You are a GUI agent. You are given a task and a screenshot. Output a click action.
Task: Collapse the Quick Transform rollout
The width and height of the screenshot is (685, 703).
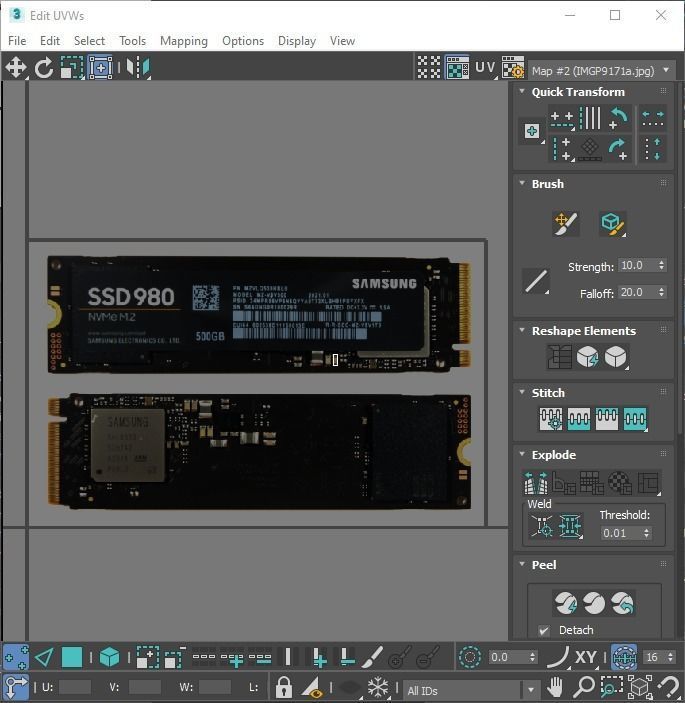[522, 91]
